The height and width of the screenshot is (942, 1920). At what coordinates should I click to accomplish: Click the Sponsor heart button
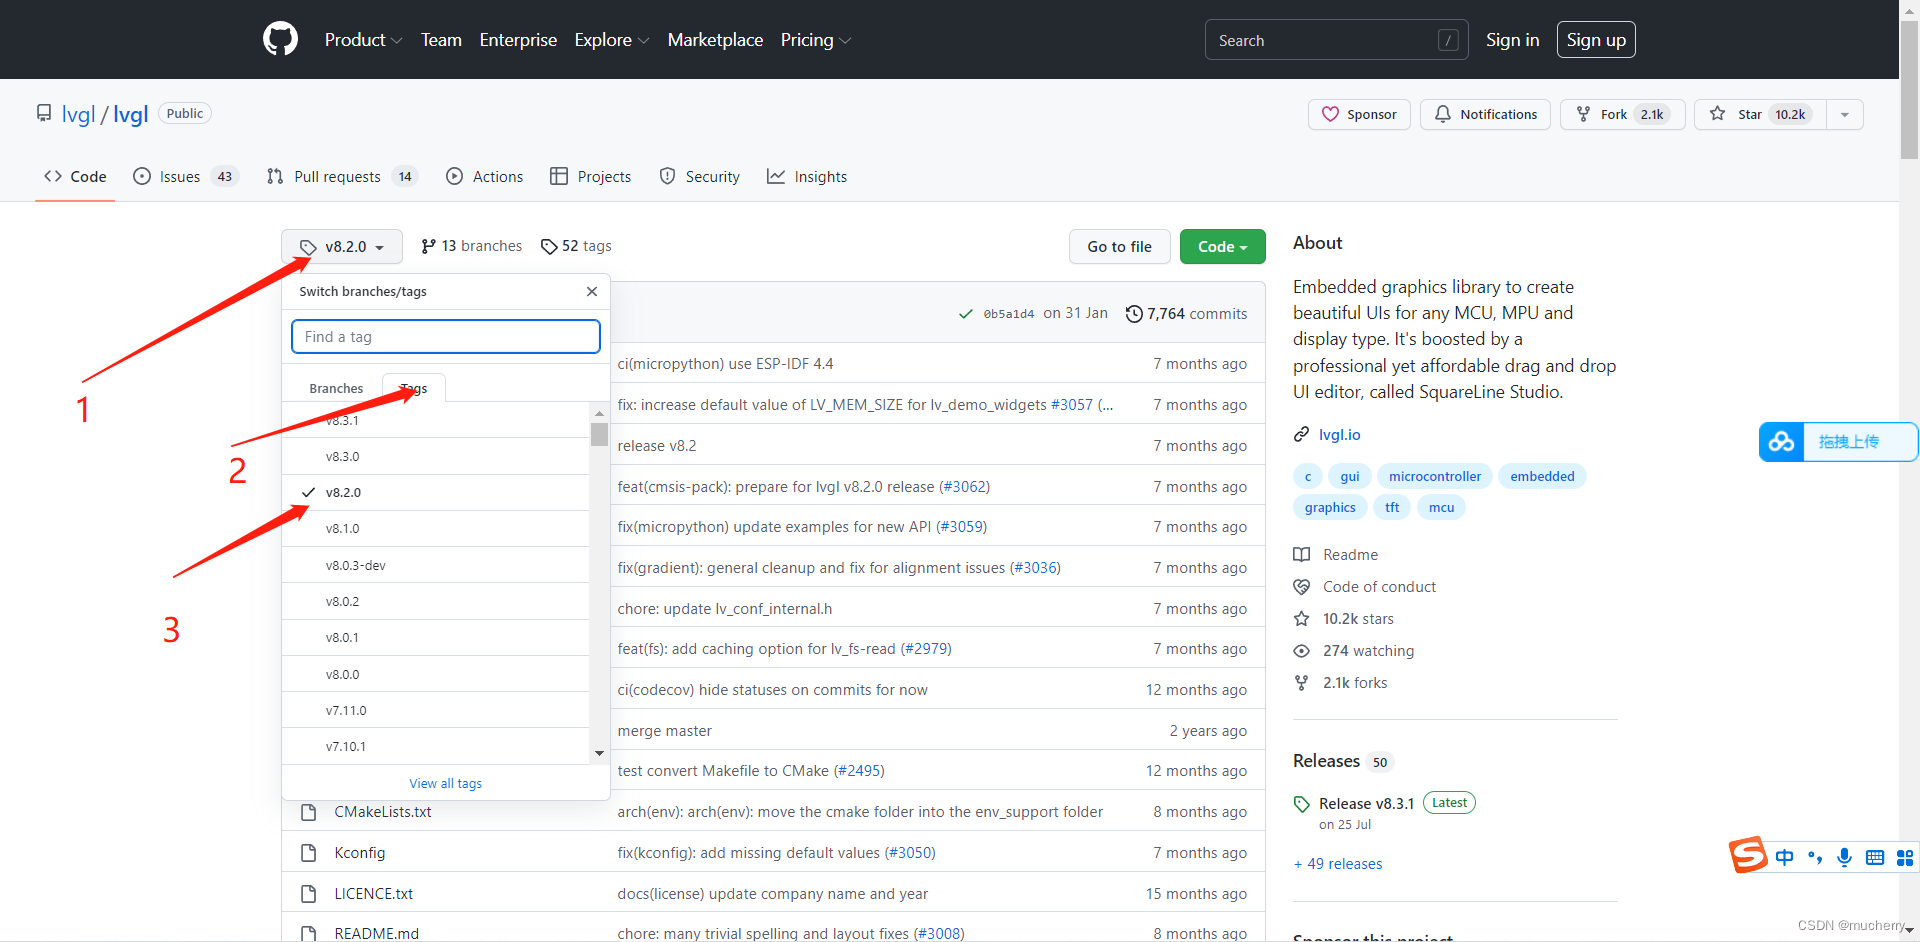[1359, 114]
